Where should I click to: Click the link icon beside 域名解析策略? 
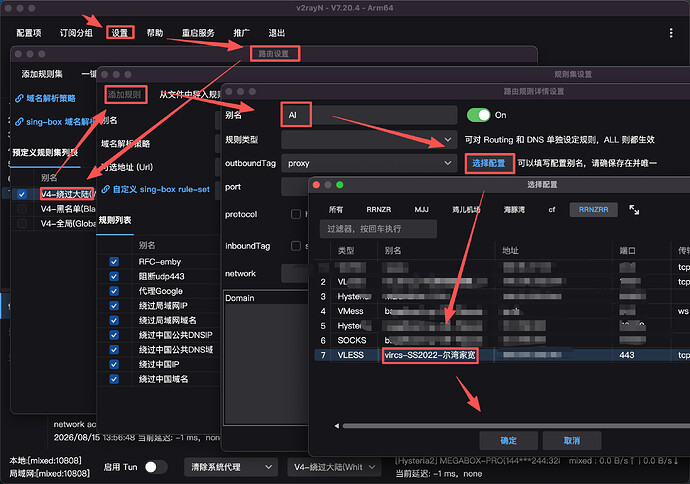19,99
